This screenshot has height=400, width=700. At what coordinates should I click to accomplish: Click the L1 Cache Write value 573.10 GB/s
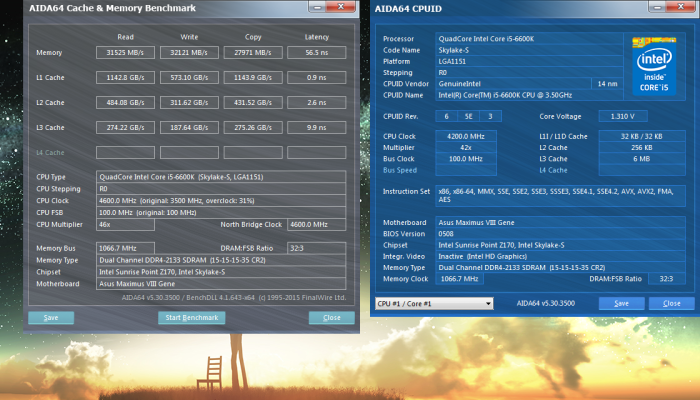click(189, 78)
